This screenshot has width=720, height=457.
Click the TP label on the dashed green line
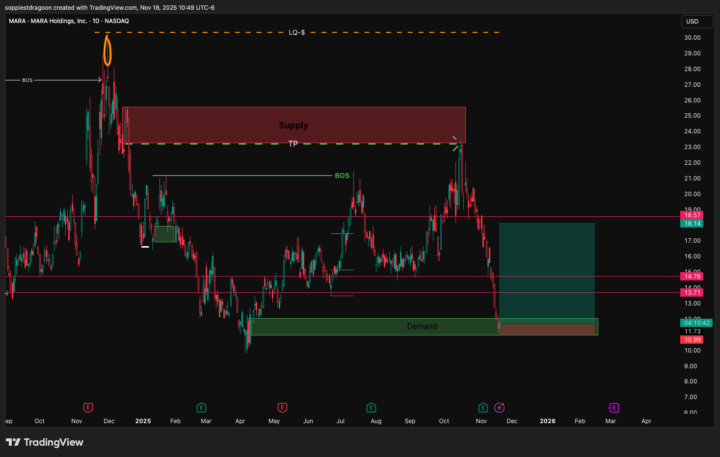(293, 144)
